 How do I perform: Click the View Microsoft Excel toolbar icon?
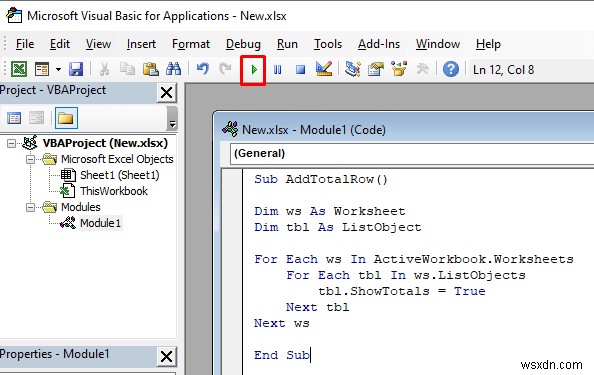coord(19,69)
